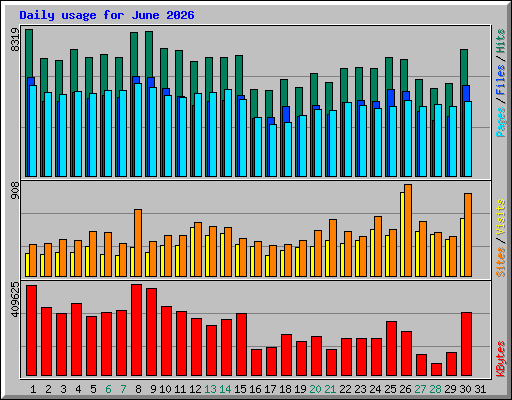This screenshot has height=400, width=512.
Task: Click weekend day 6 on the date axis
Action: coord(108,389)
